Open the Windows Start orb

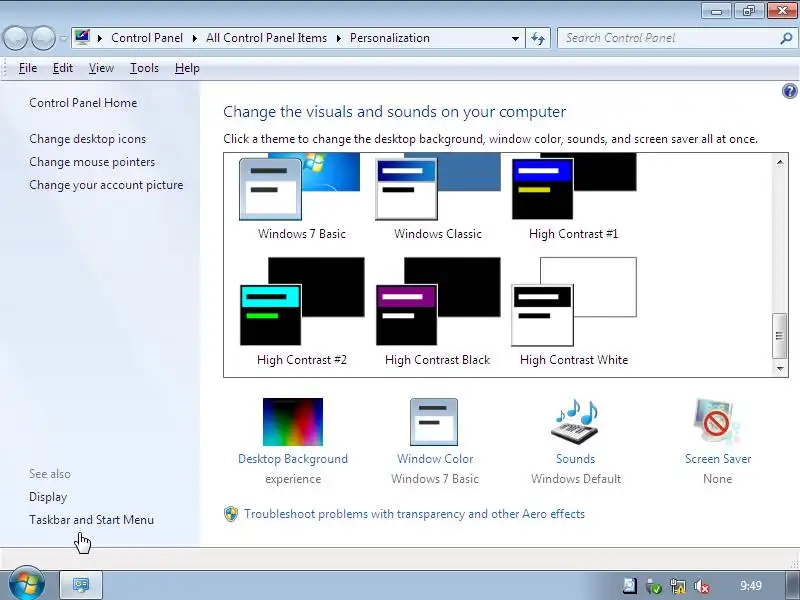(x=27, y=584)
